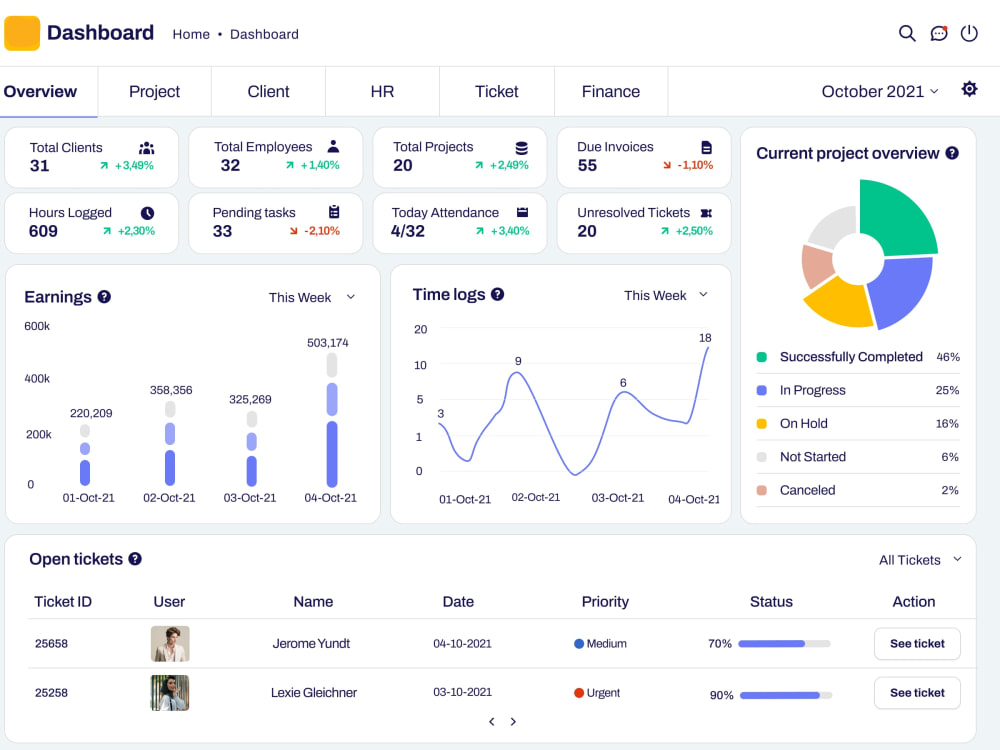Click the Status column header
The width and height of the screenshot is (1000, 750).
771,601
